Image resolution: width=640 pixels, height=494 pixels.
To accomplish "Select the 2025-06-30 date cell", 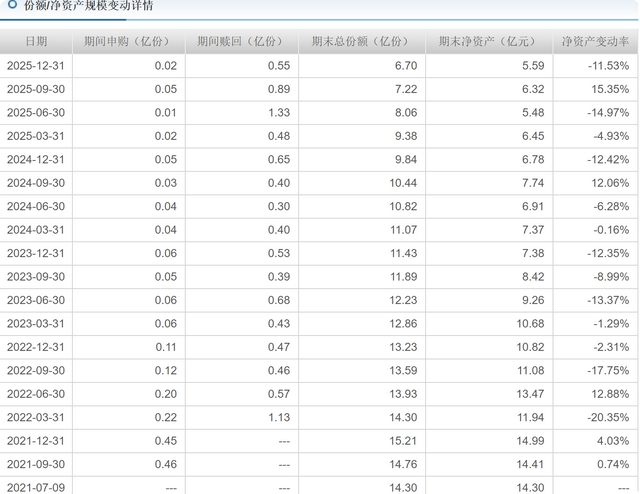I will click(36, 112).
